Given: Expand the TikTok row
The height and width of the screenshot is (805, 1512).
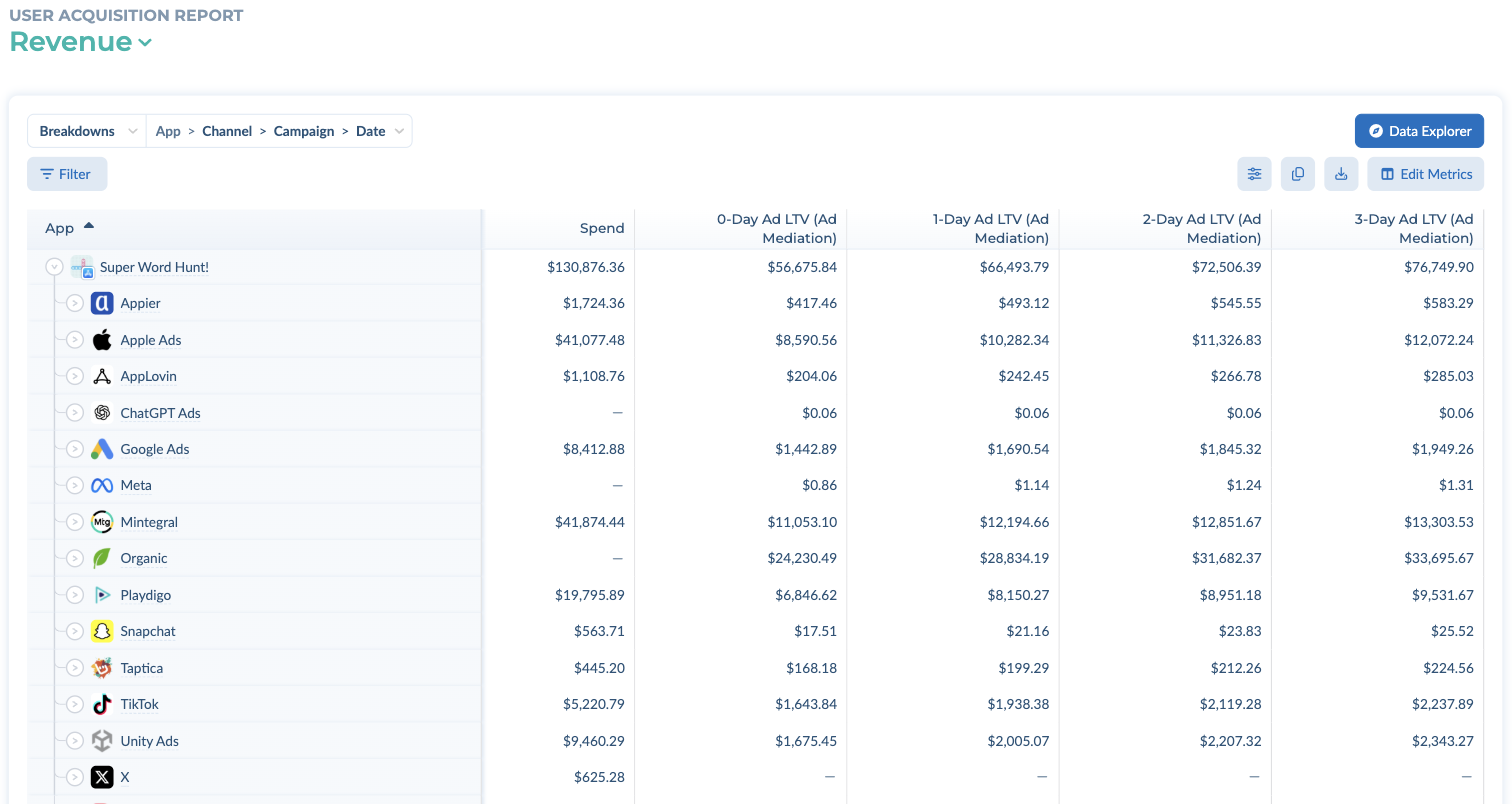Looking at the screenshot, I should pyautogui.click(x=75, y=704).
